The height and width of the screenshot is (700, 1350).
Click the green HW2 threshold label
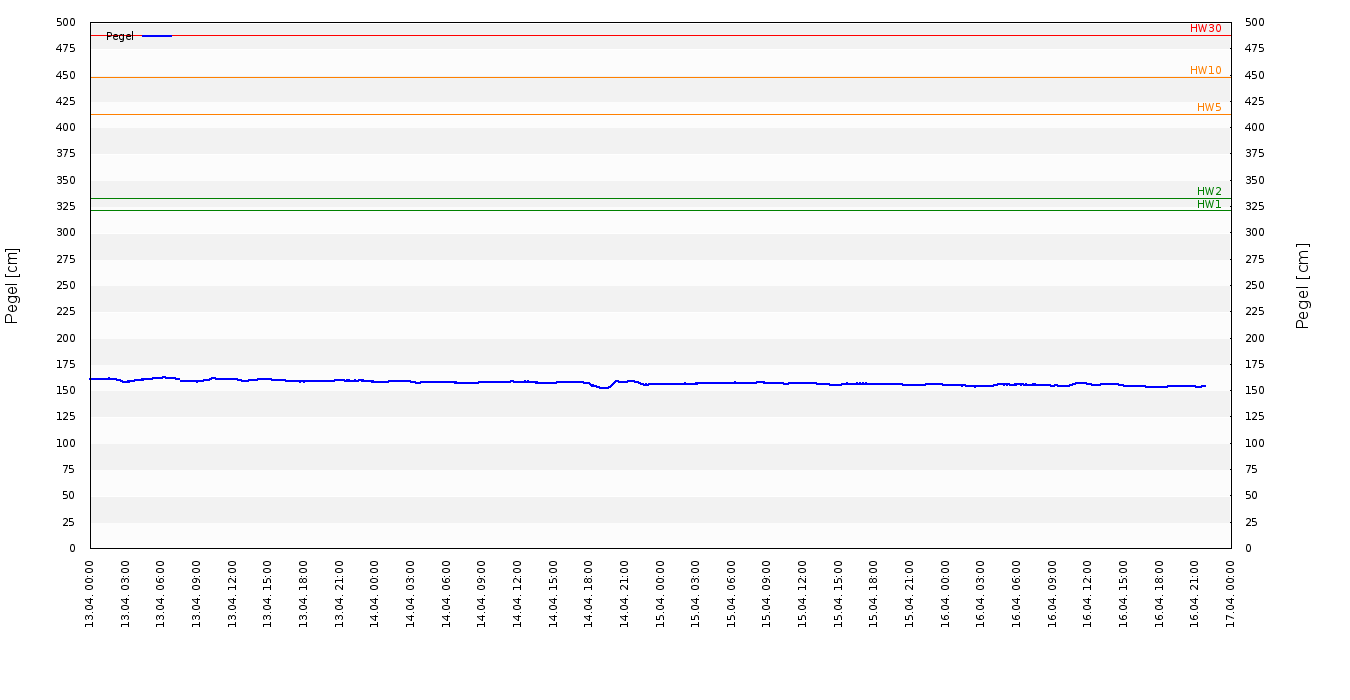(x=1209, y=192)
